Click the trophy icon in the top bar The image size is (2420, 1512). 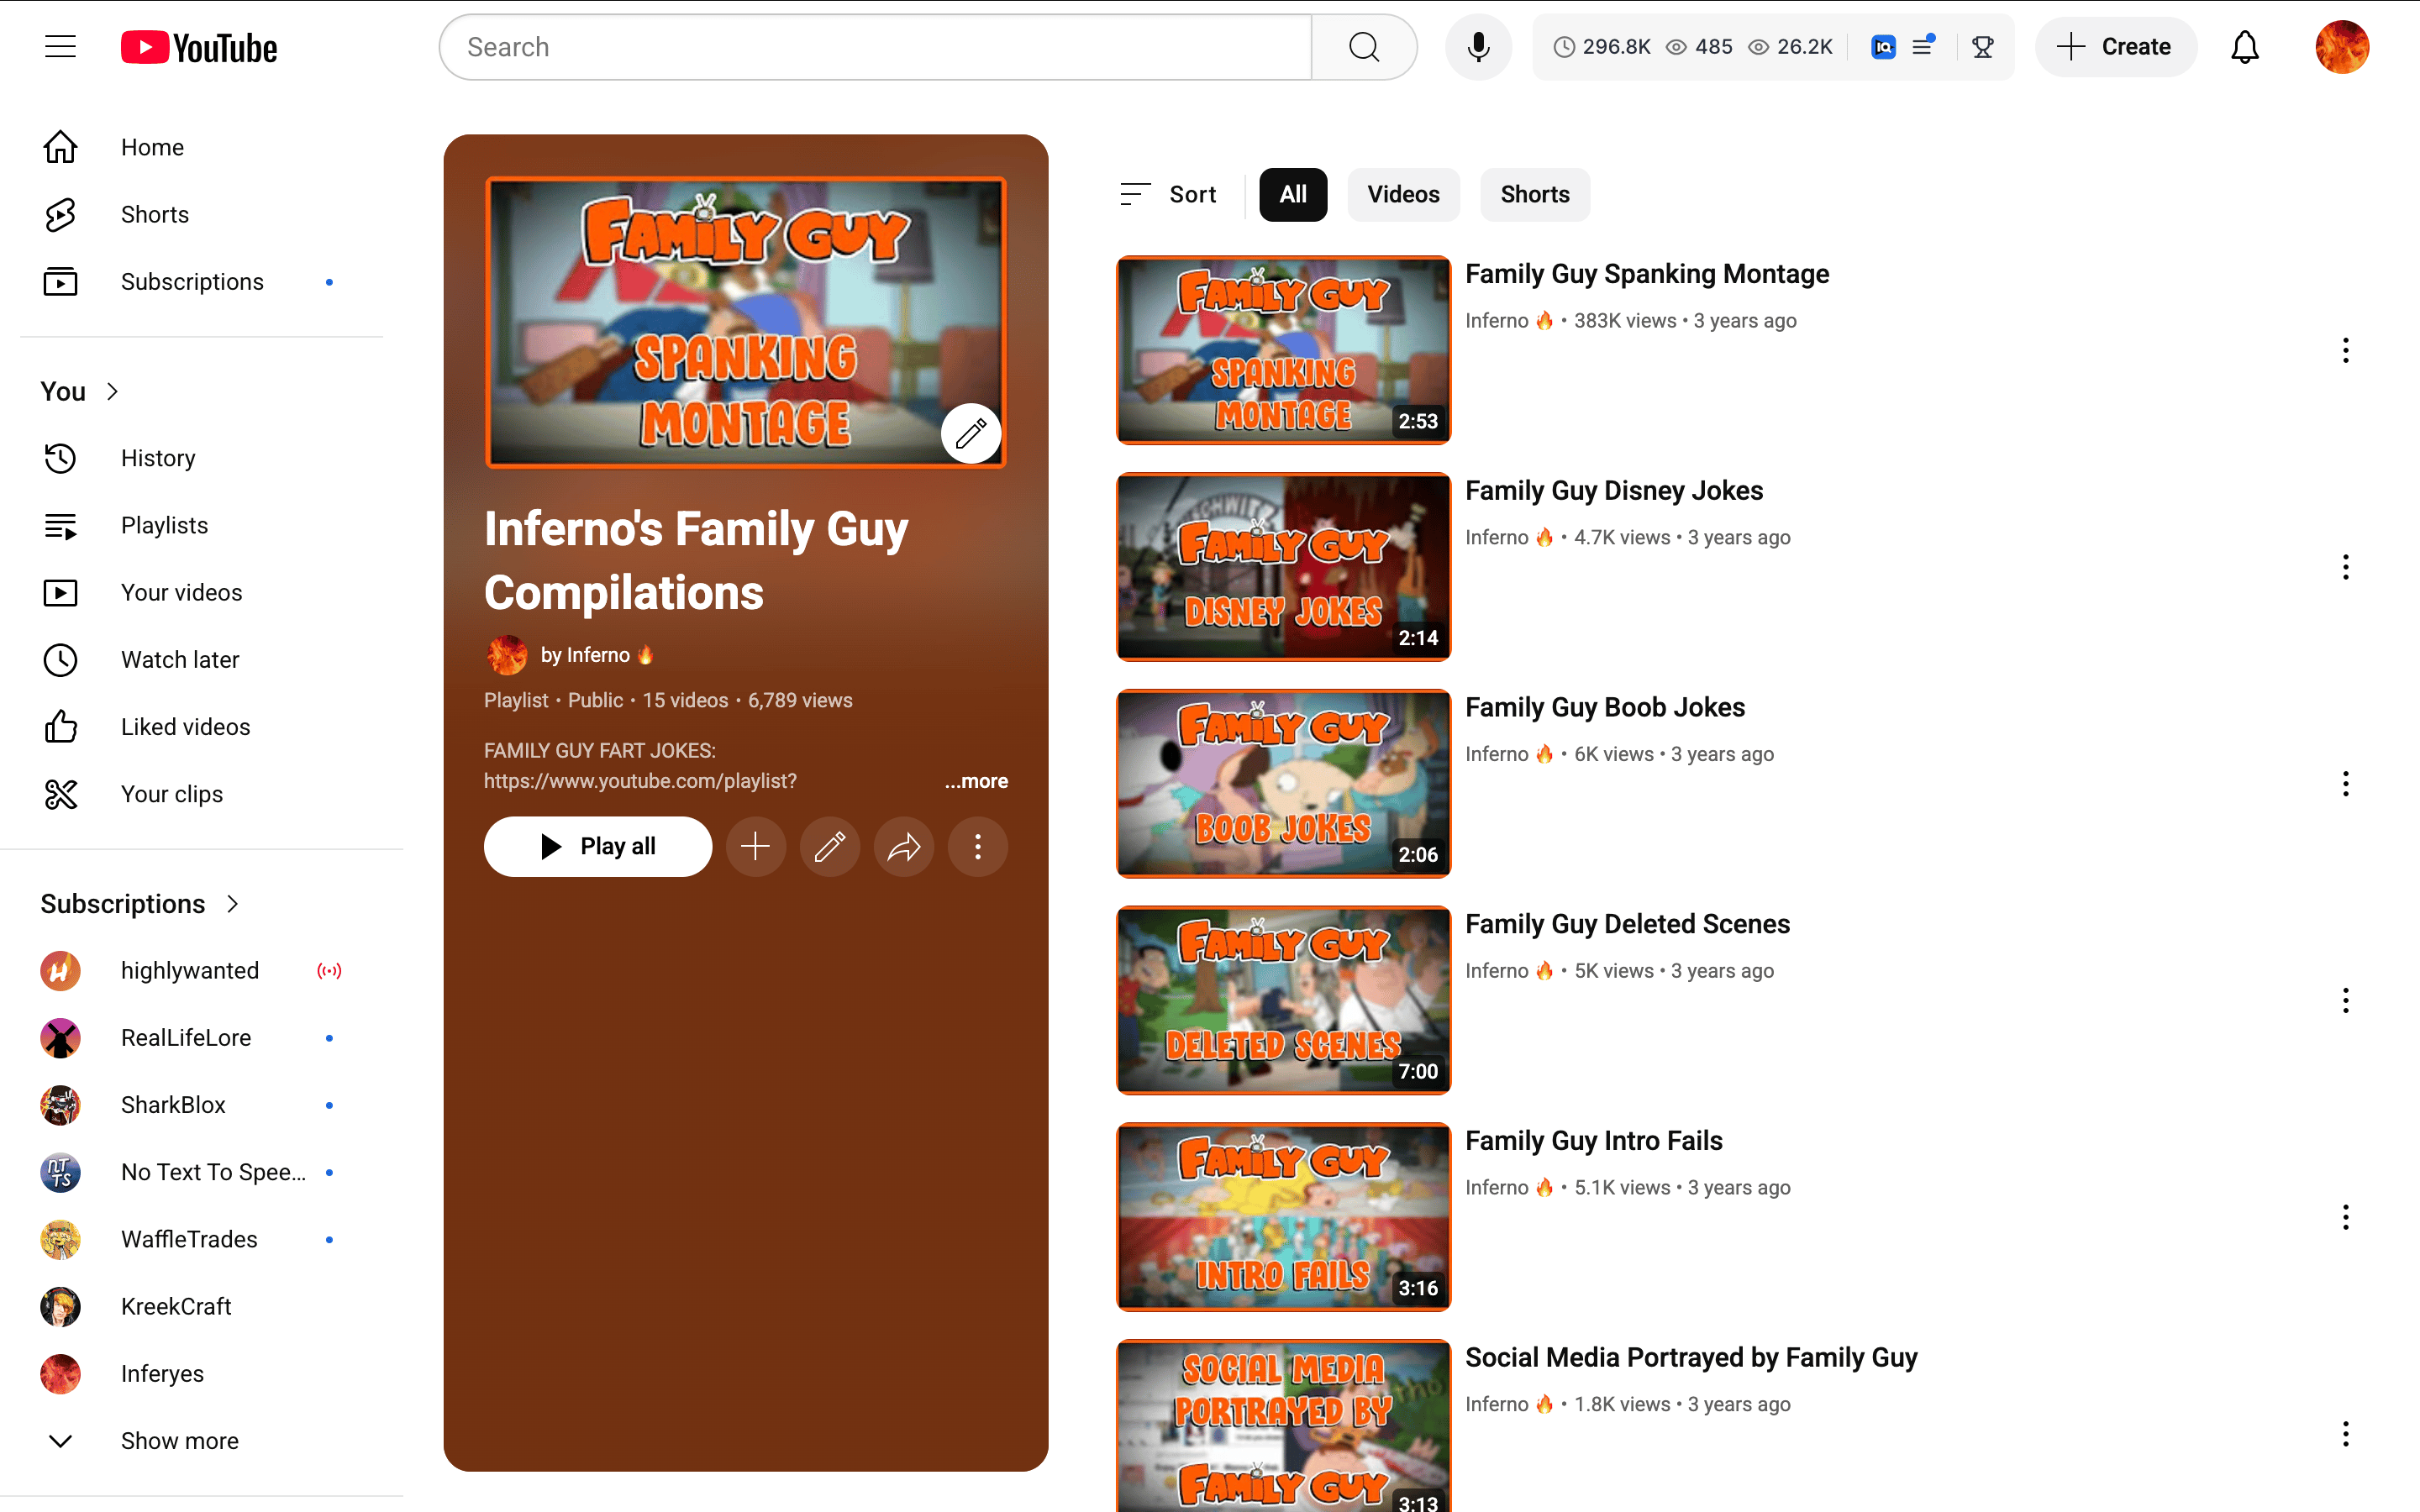click(x=1983, y=47)
